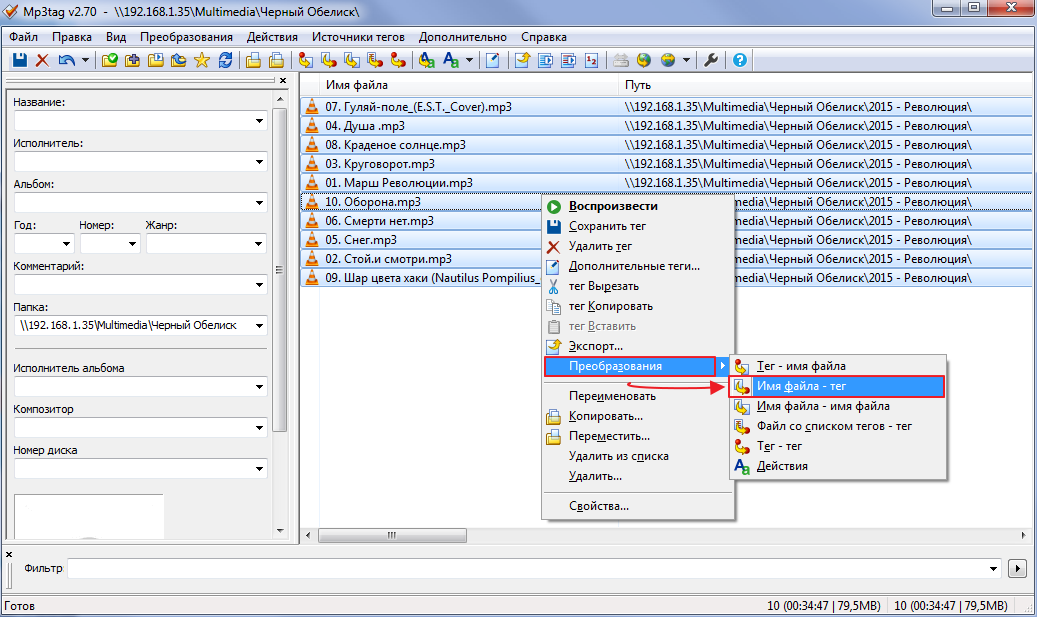The width and height of the screenshot is (1037, 617).
Task: Expand the Название field dropdown
Action: click(x=259, y=121)
